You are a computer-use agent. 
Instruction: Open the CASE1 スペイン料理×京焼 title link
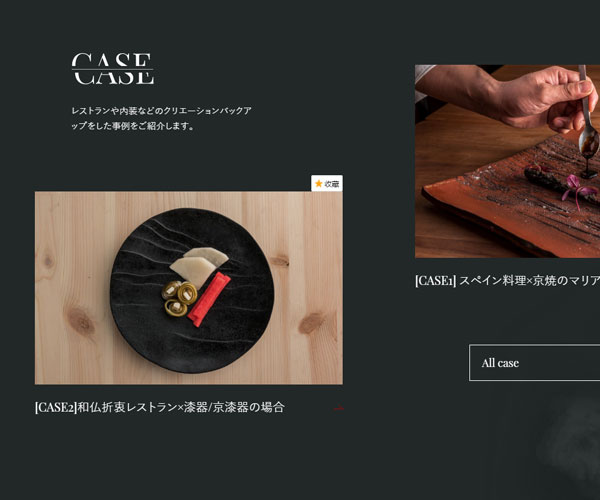507,280
